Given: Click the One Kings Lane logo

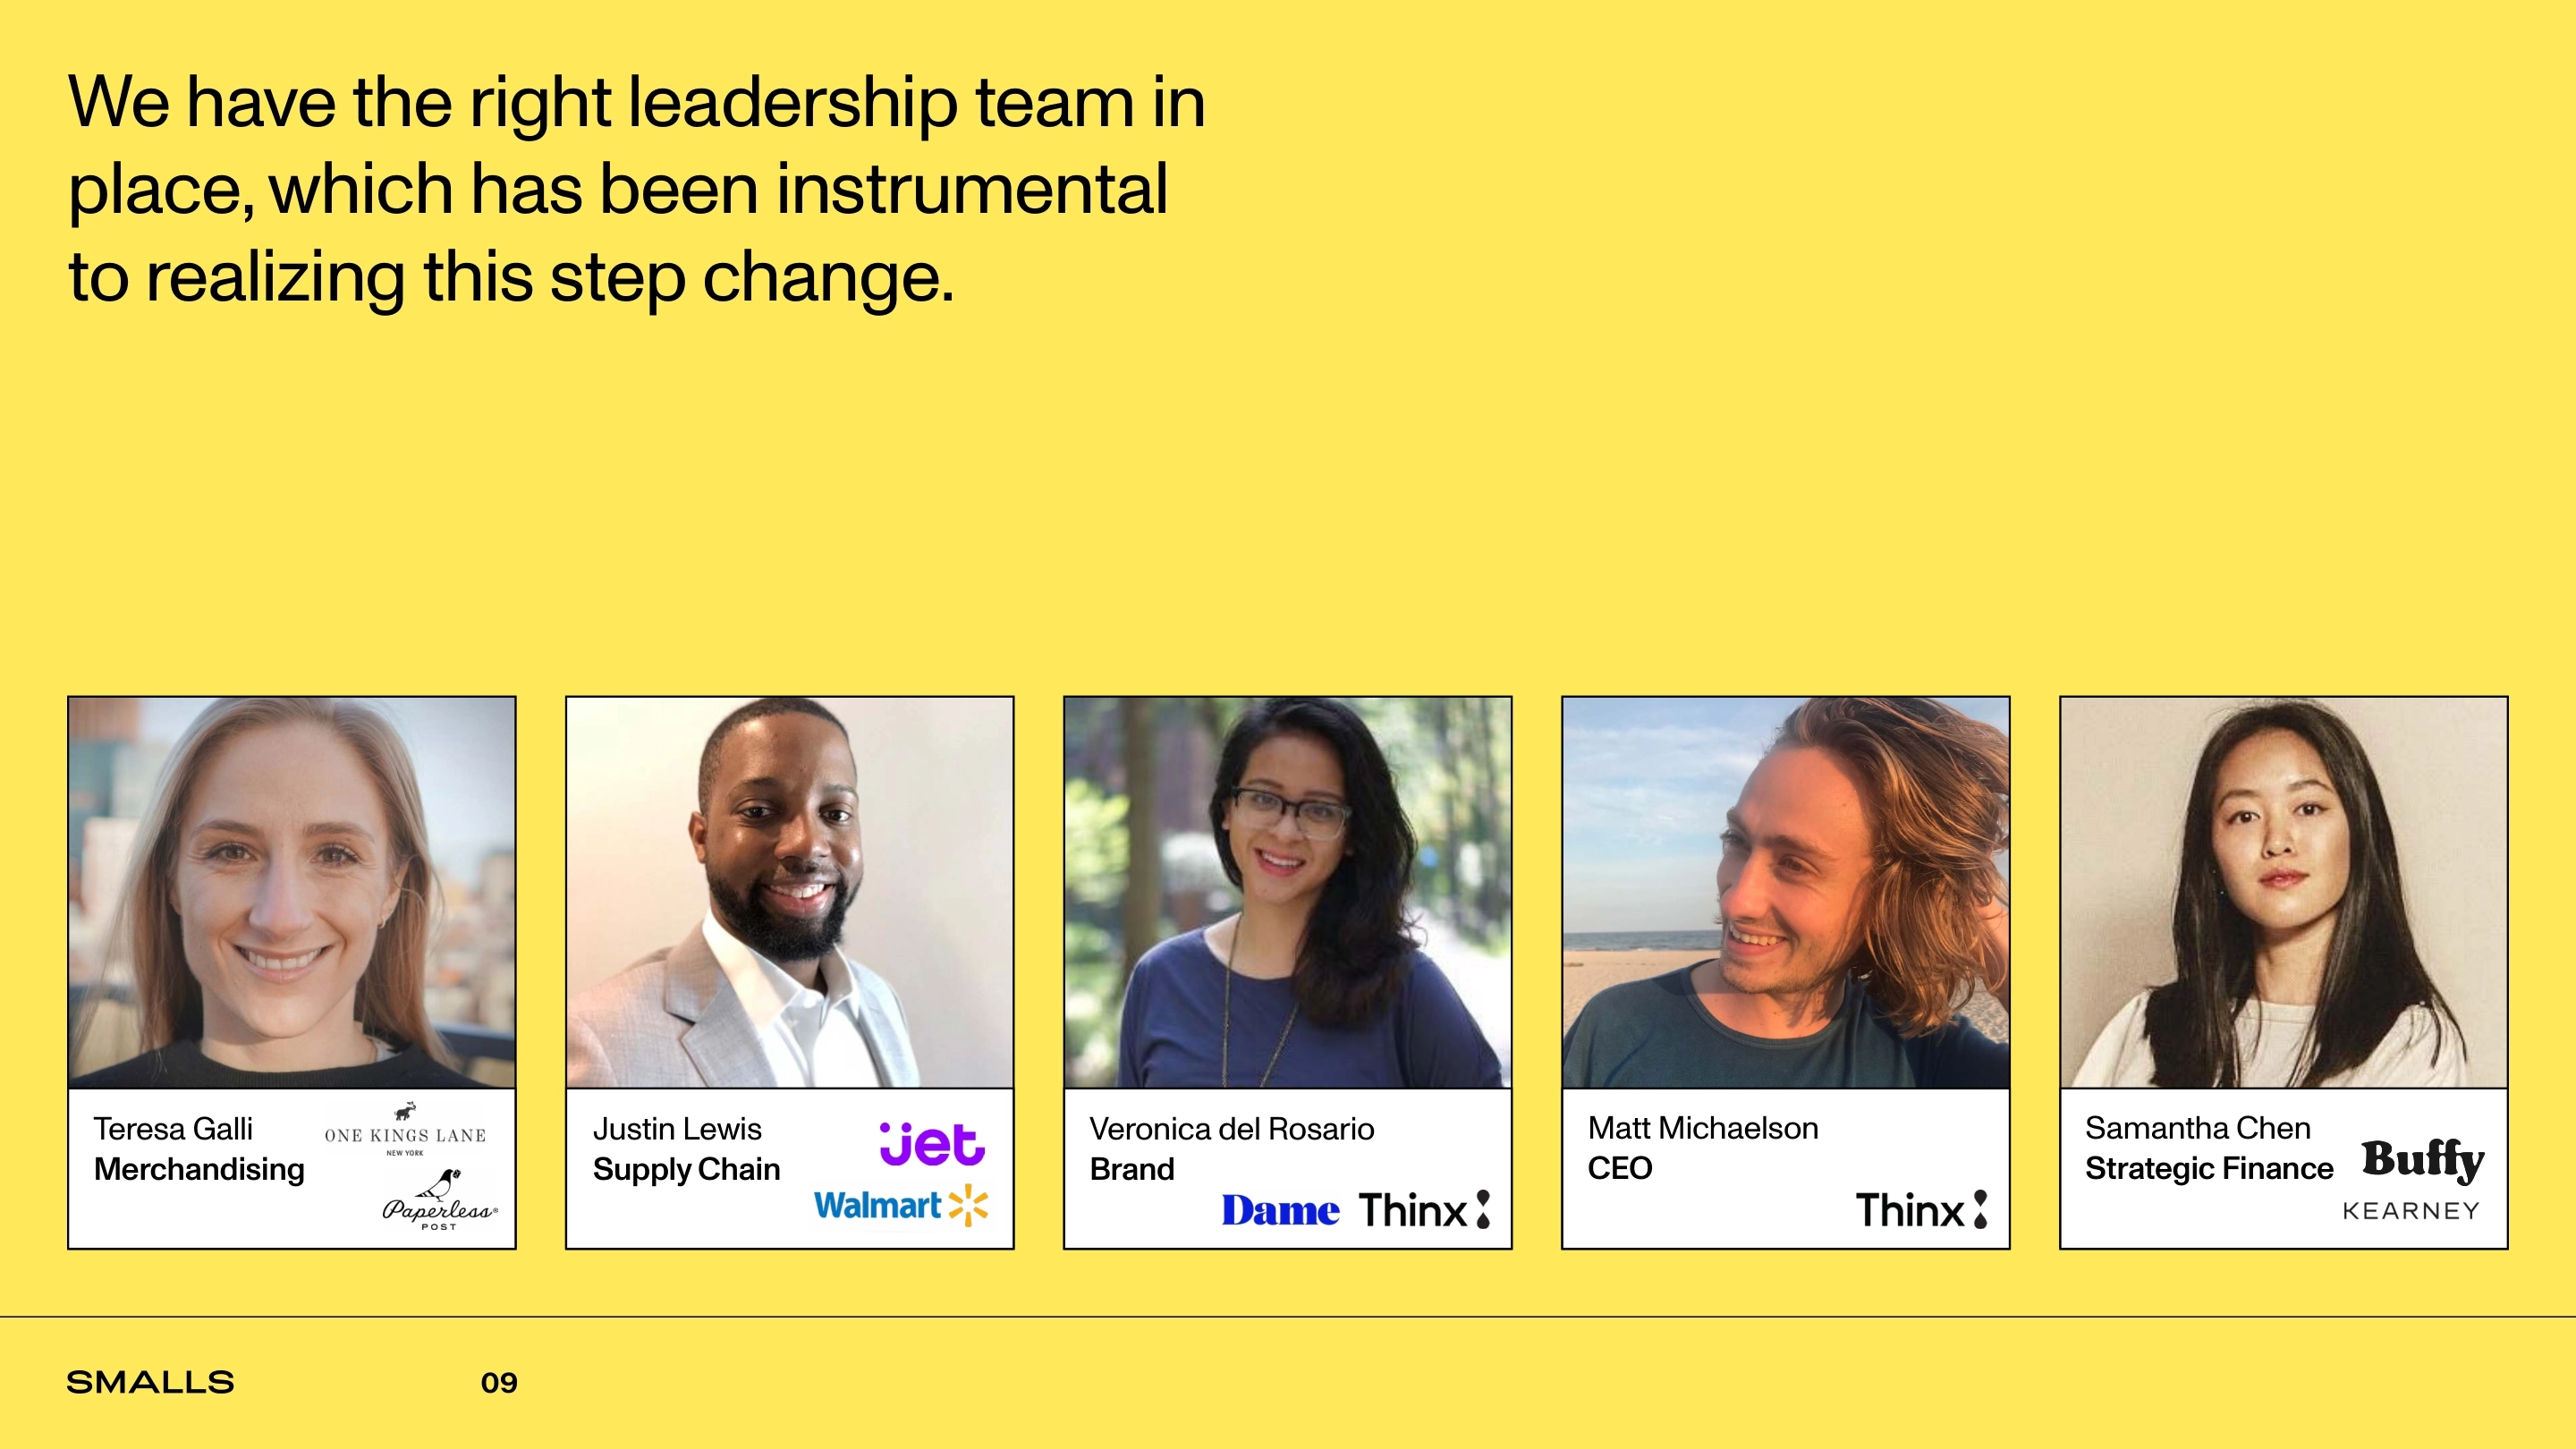Looking at the screenshot, I should (x=405, y=1130).
